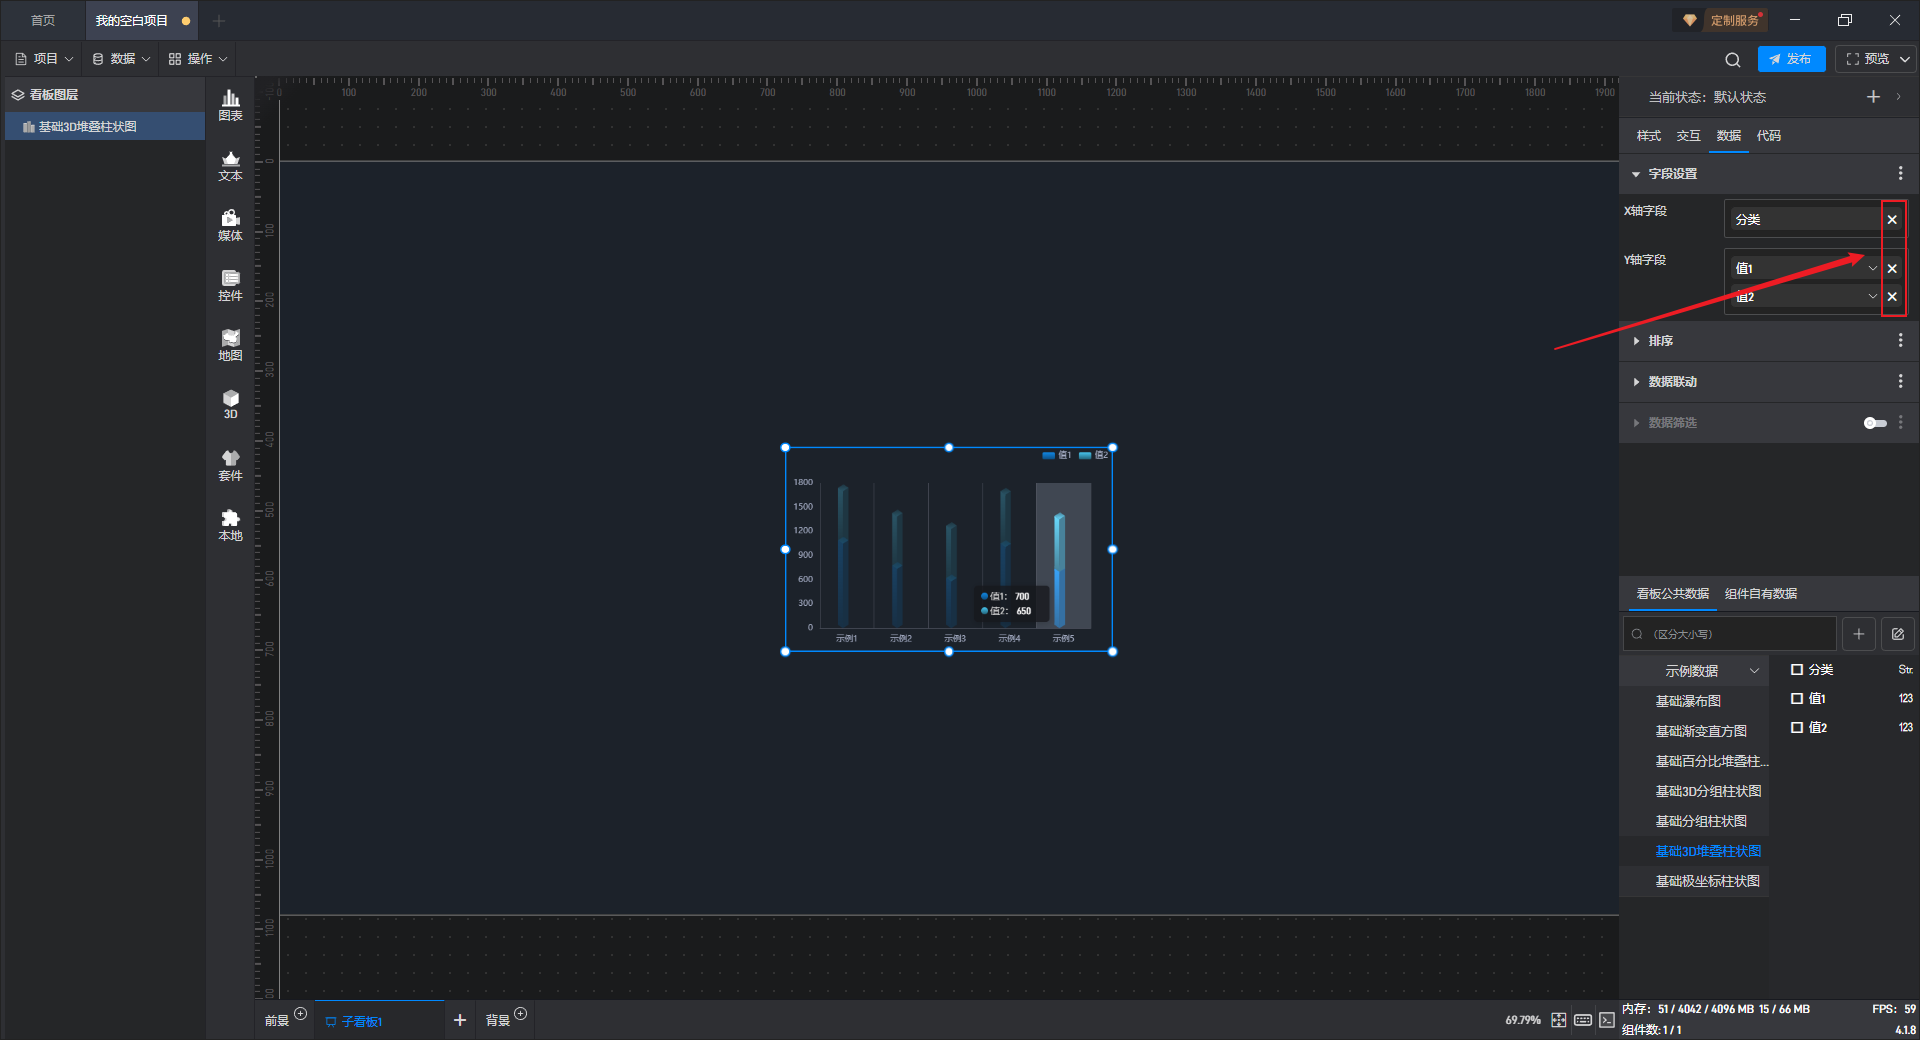This screenshot has height=1040, width=1920.
Task: Toggle the 数据筛选 switch
Action: coord(1875,423)
